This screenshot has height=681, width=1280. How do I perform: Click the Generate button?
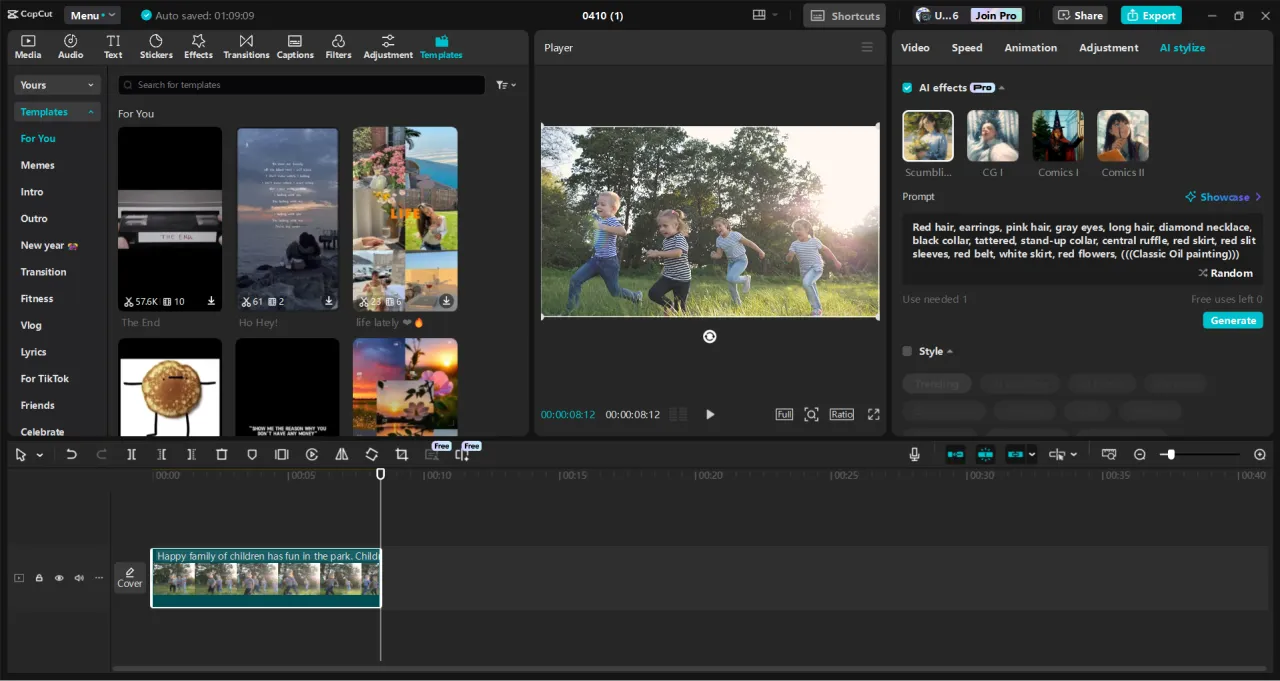click(x=1232, y=320)
